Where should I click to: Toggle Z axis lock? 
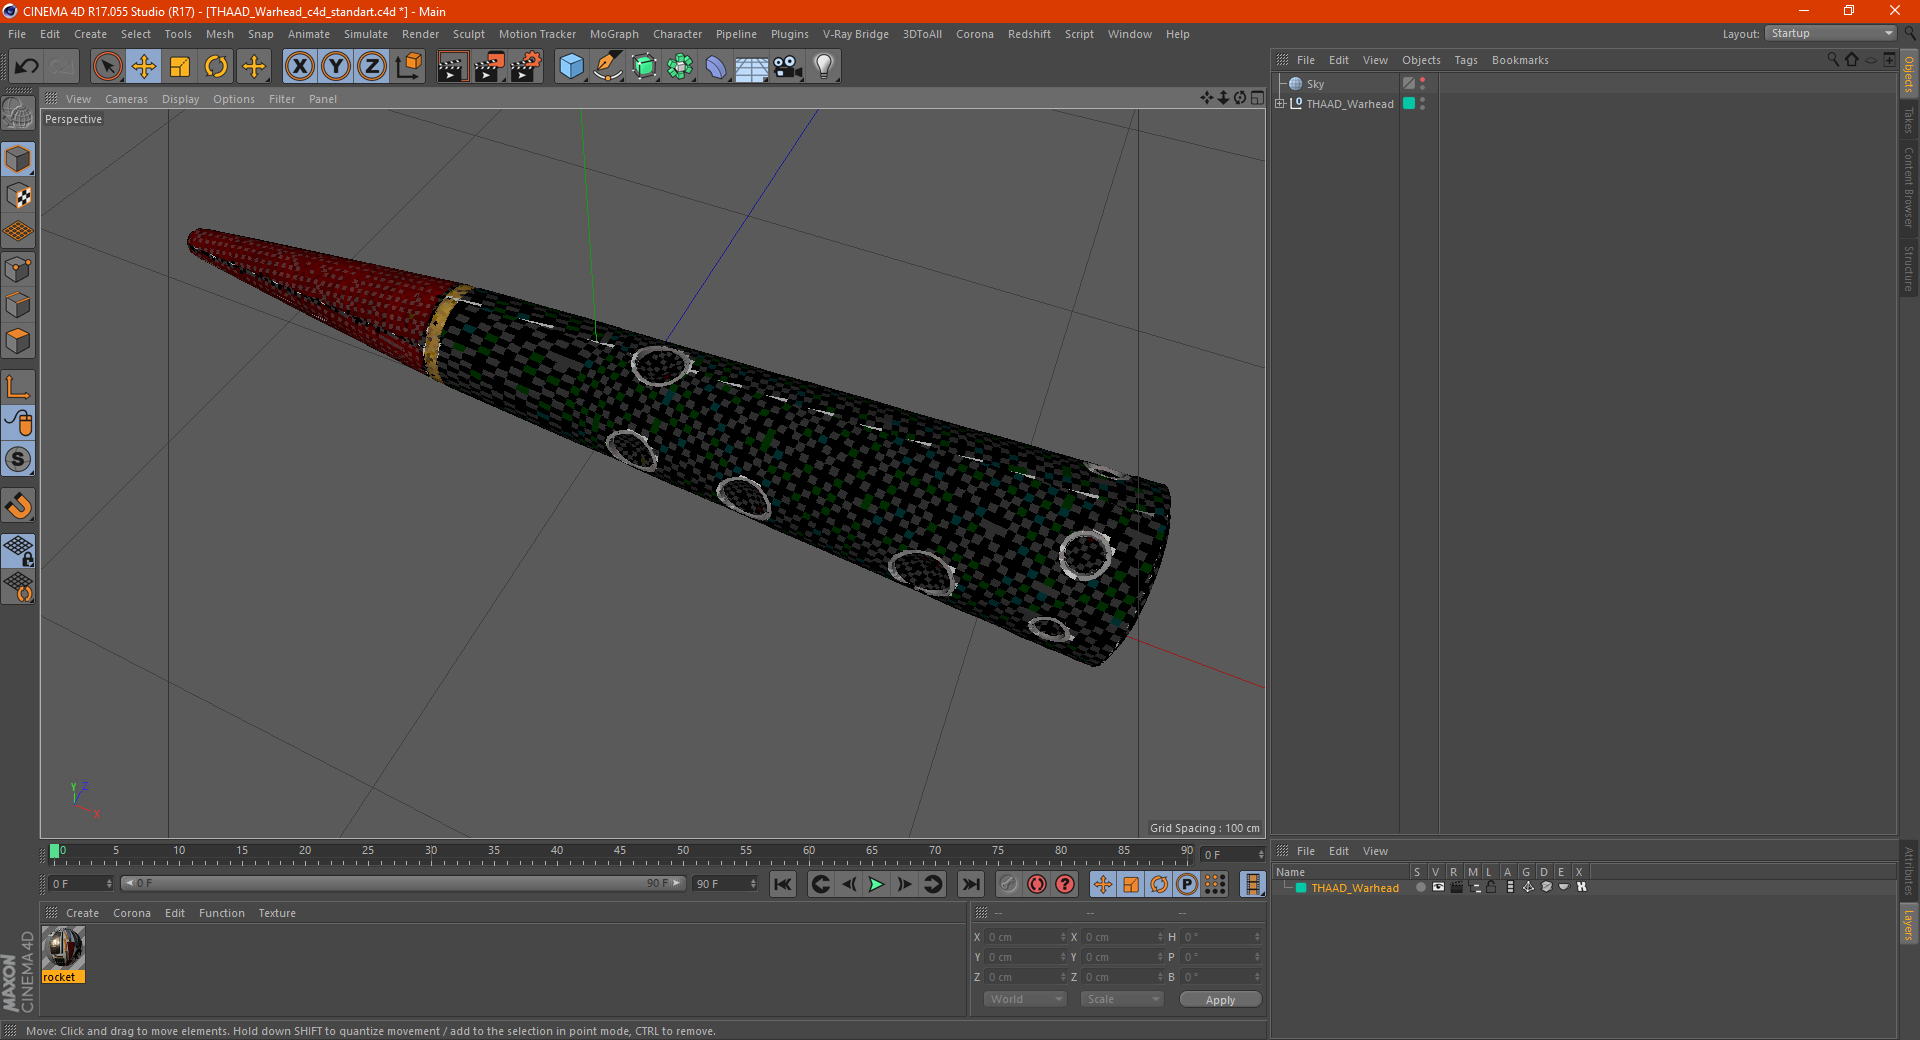pos(372,67)
